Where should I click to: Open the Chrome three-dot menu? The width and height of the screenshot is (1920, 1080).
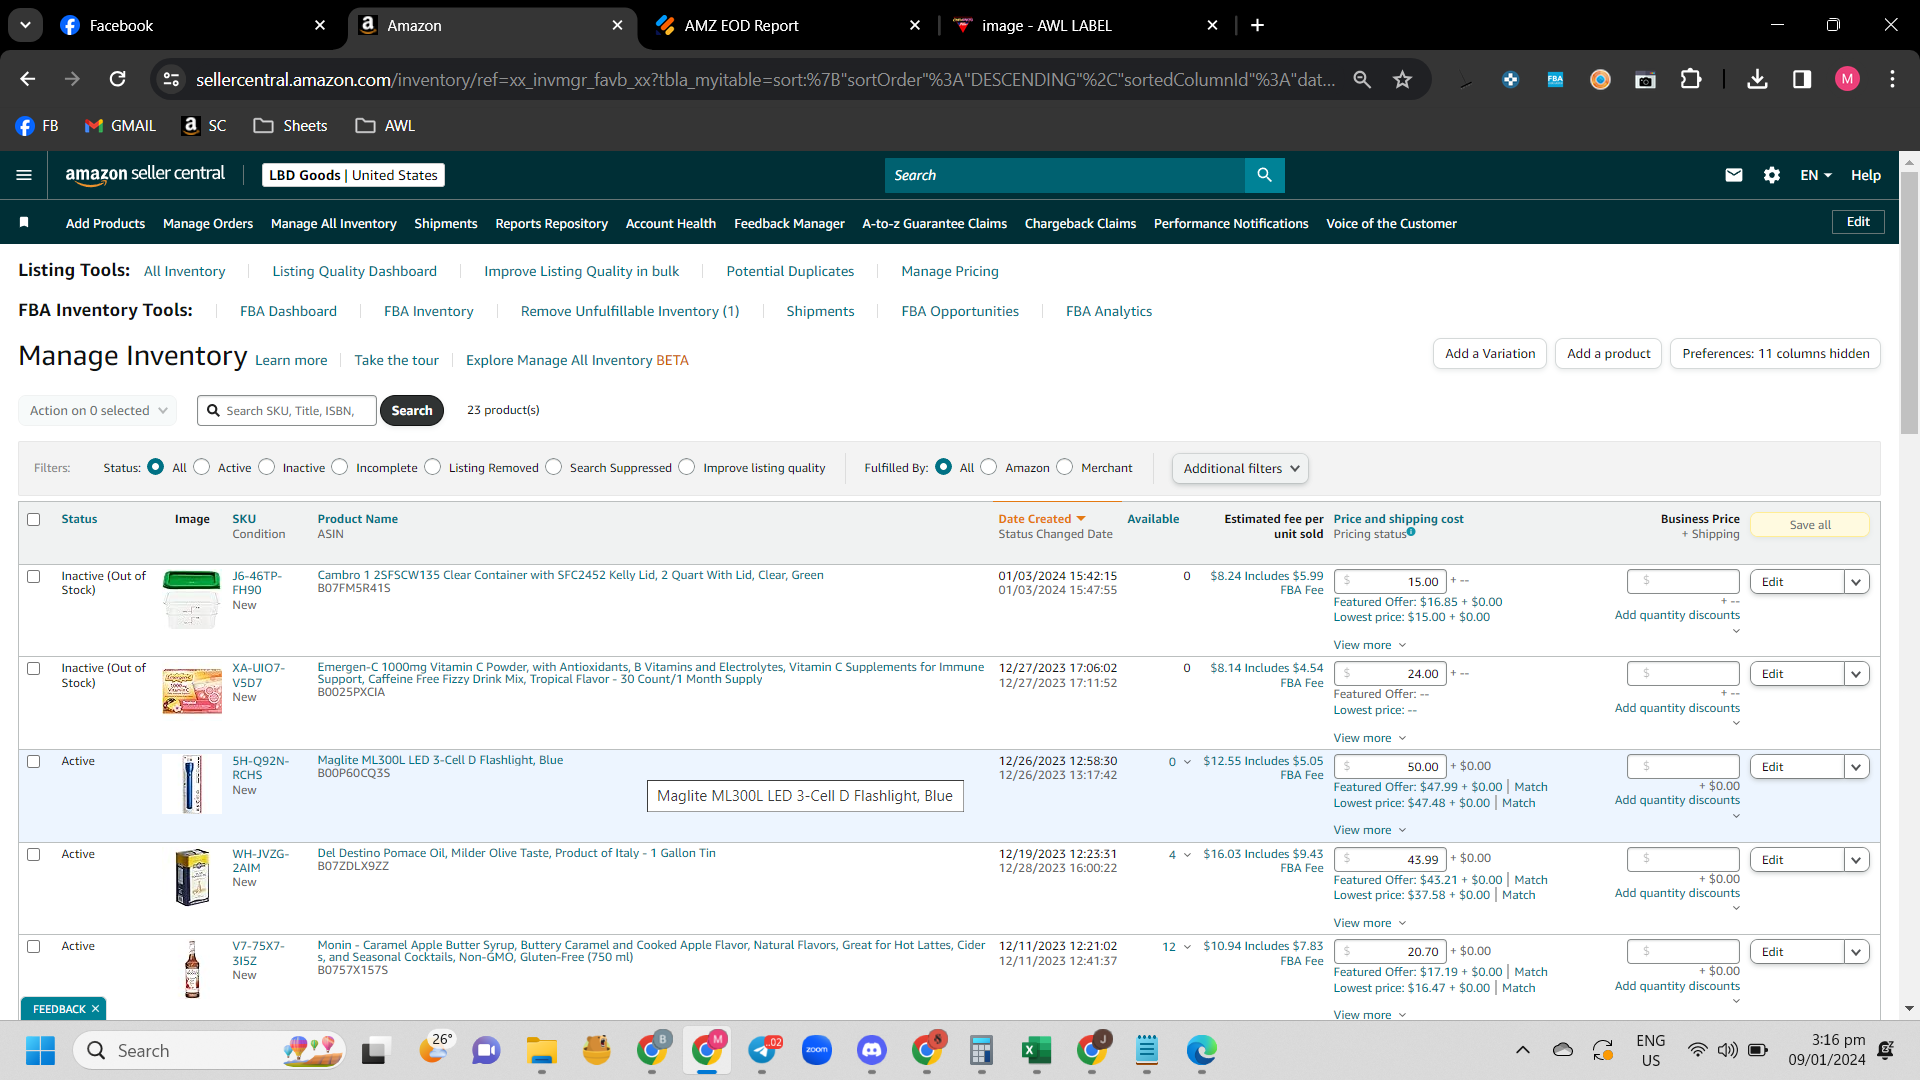[x=1892, y=79]
